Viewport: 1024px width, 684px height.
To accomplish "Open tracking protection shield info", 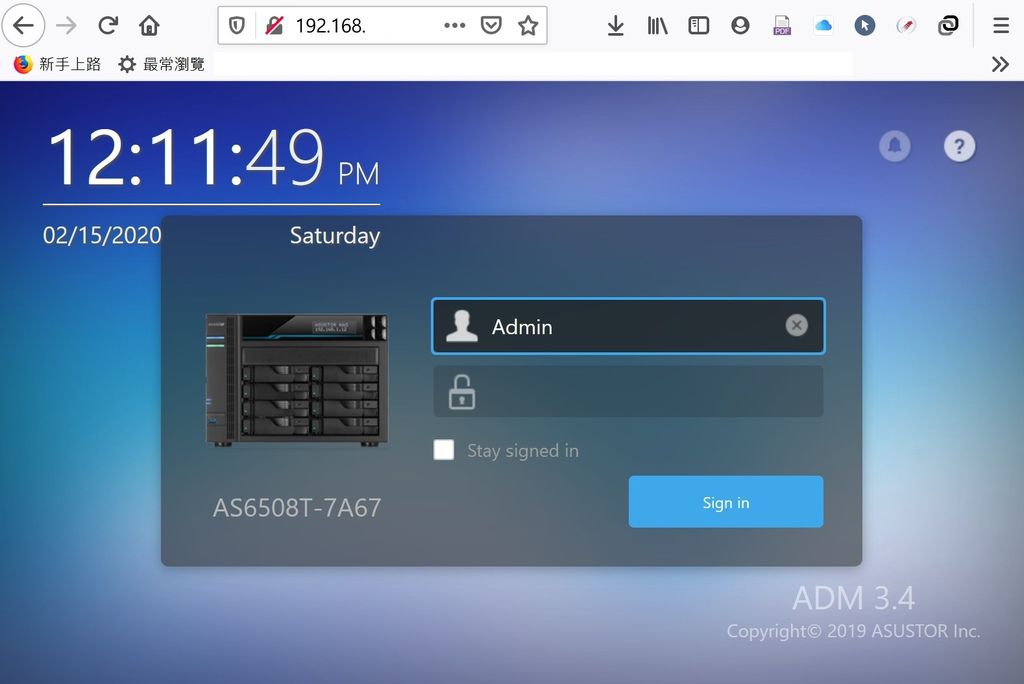I will point(236,25).
